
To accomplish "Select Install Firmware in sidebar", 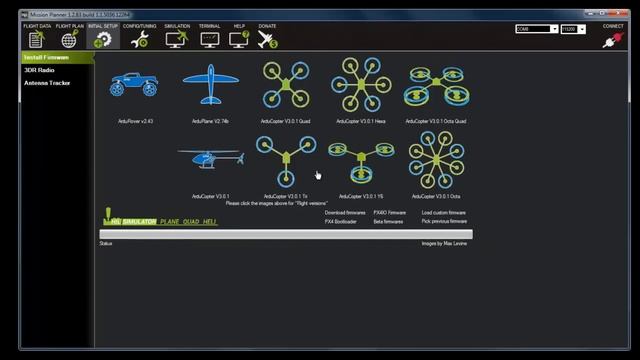I will 58,58.
